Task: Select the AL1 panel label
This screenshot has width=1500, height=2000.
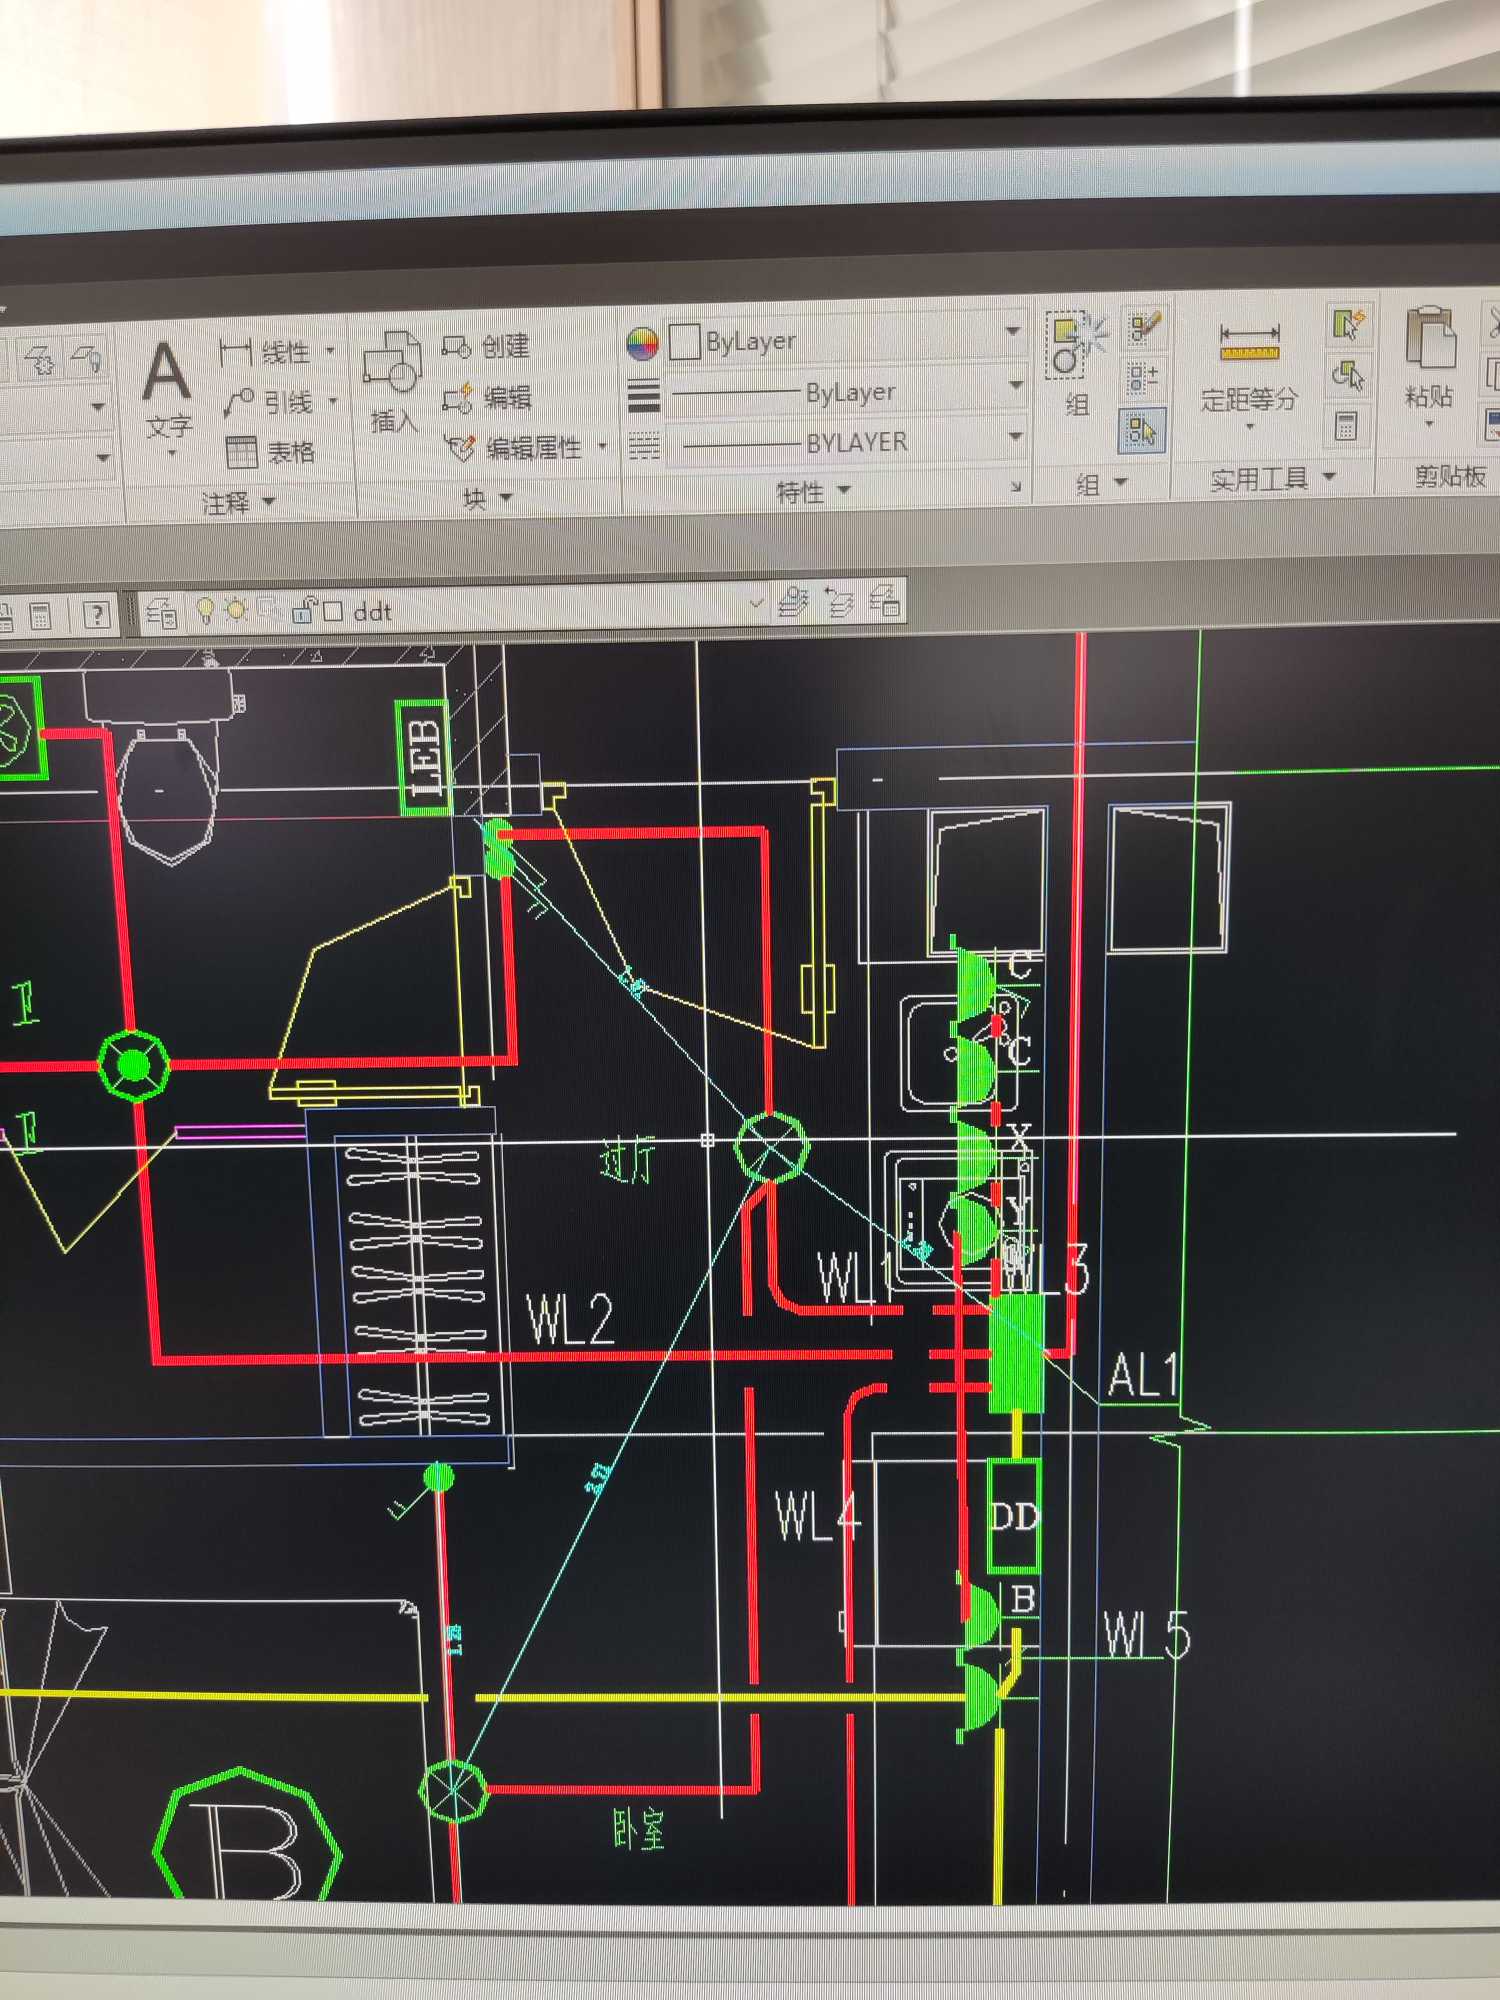Action: coord(1144,1375)
